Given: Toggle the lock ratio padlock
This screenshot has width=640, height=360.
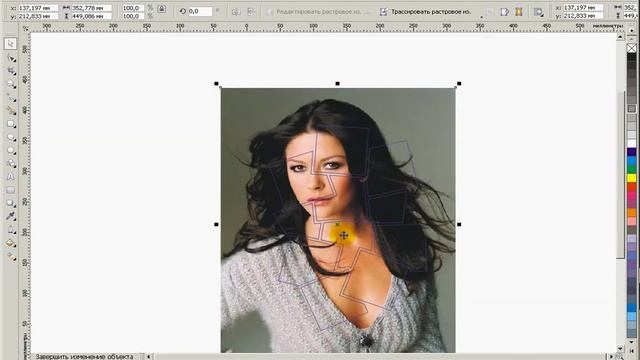Looking at the screenshot, I should (x=162, y=9).
